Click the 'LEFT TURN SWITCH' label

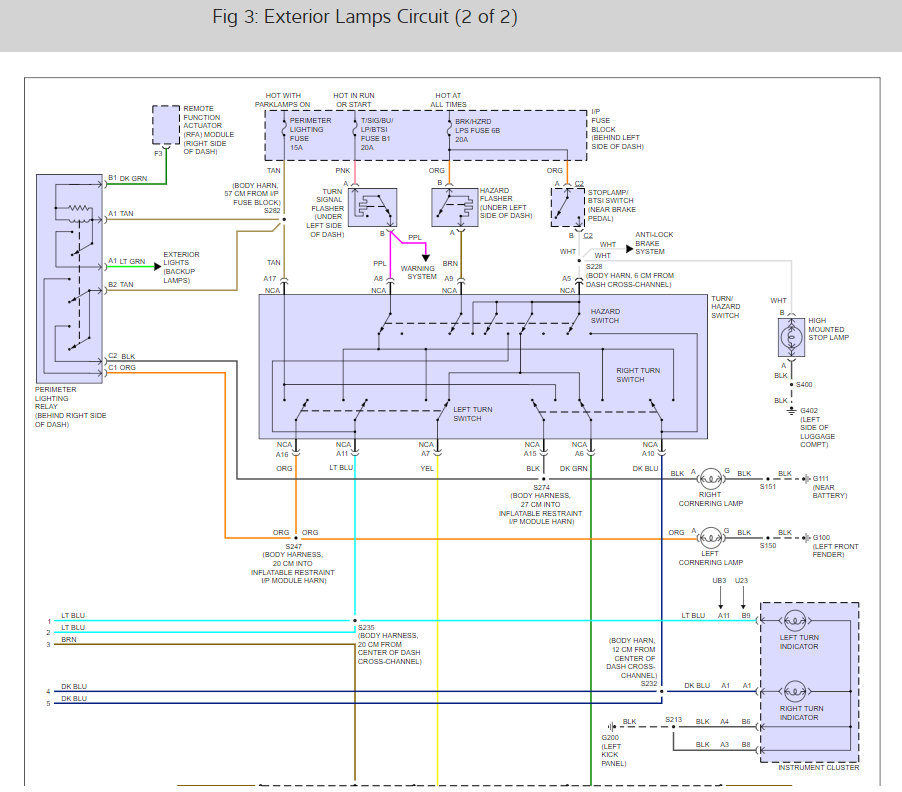pos(473,414)
